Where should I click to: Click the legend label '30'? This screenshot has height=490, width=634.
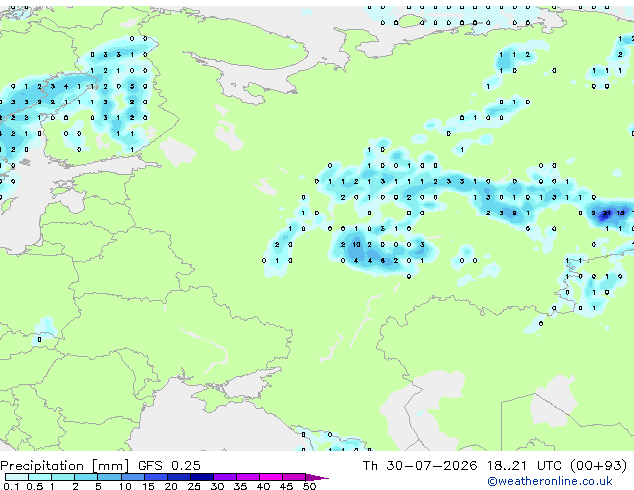tap(217, 486)
